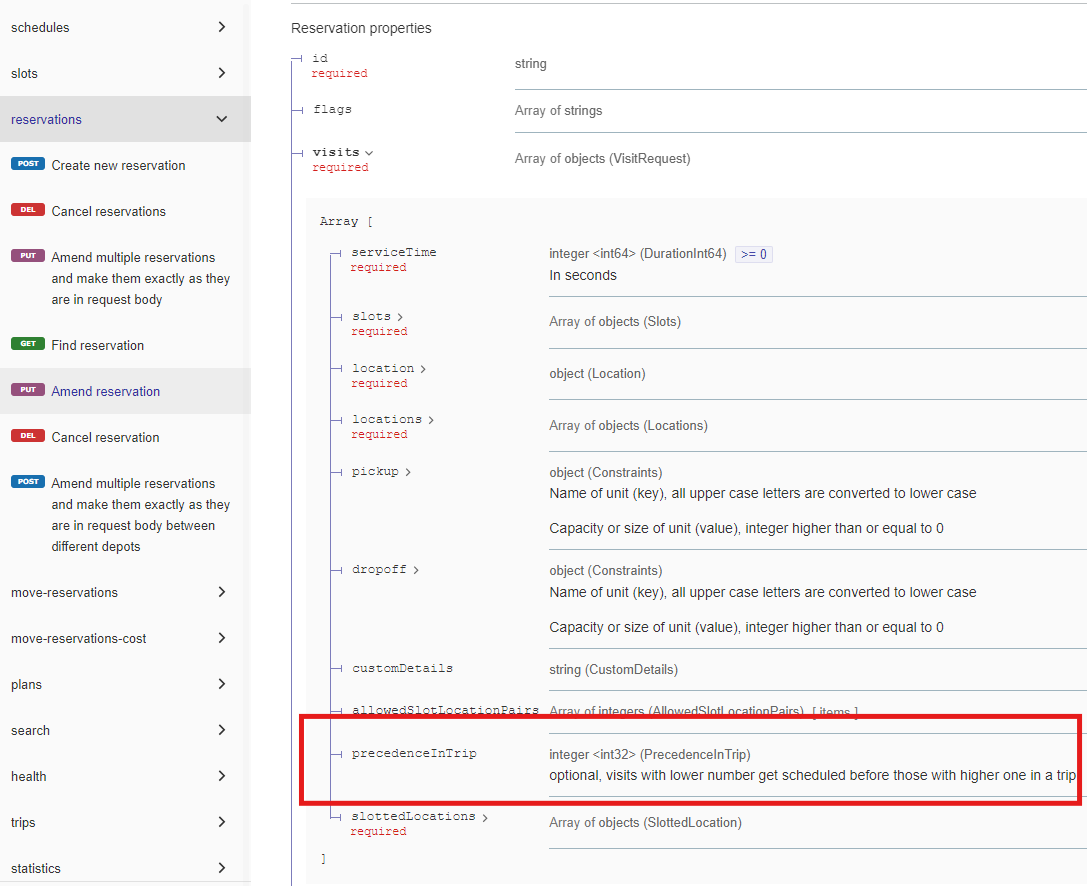Open Find reservation endpoint
The height and width of the screenshot is (886, 1087).
tap(98, 345)
